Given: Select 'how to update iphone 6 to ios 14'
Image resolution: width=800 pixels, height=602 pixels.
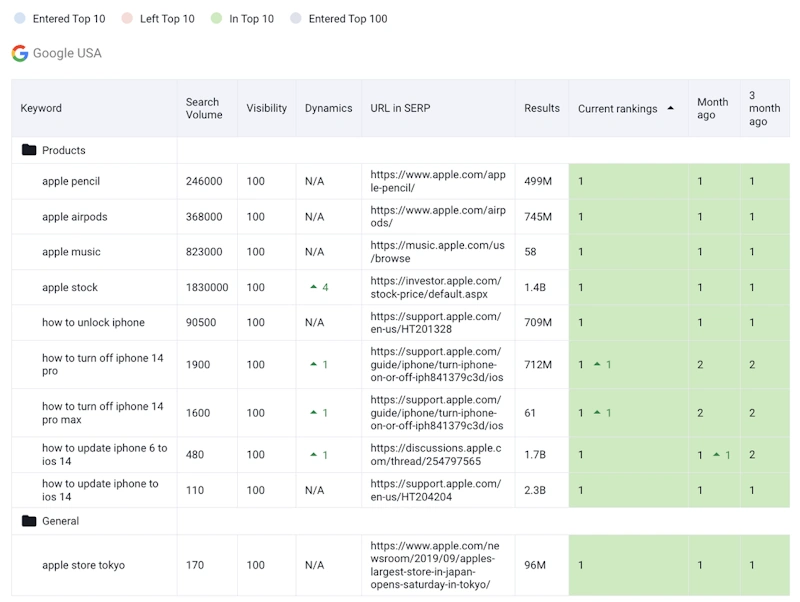Looking at the screenshot, I should tap(105, 455).
